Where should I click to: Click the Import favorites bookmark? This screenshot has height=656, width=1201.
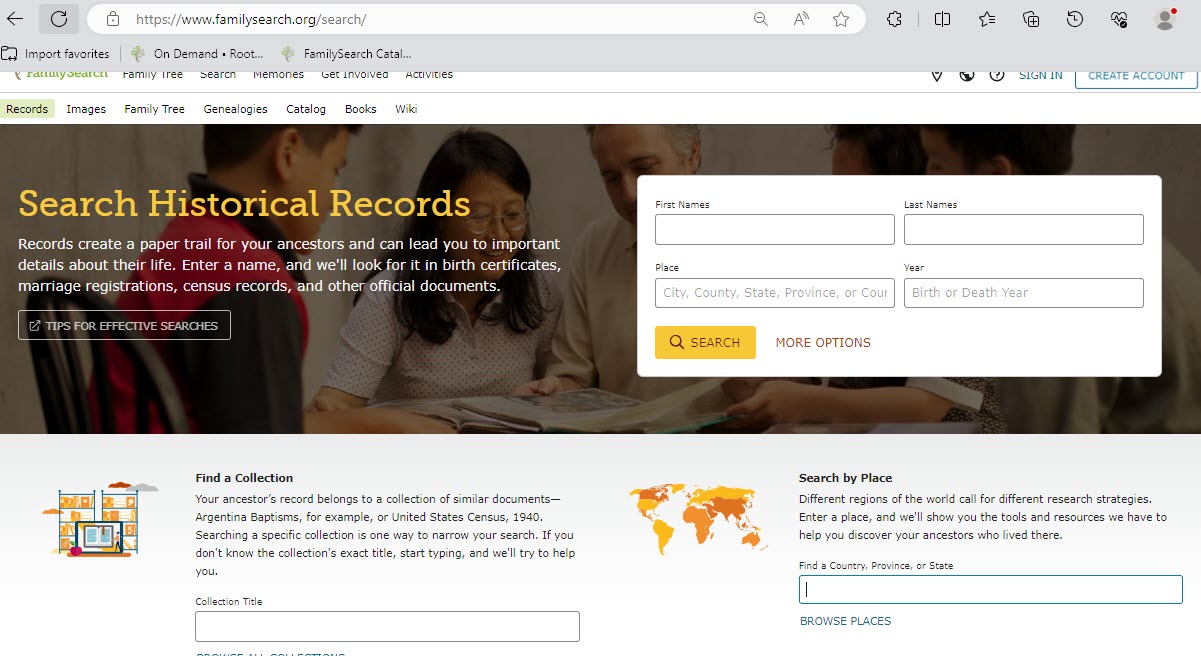(x=56, y=54)
